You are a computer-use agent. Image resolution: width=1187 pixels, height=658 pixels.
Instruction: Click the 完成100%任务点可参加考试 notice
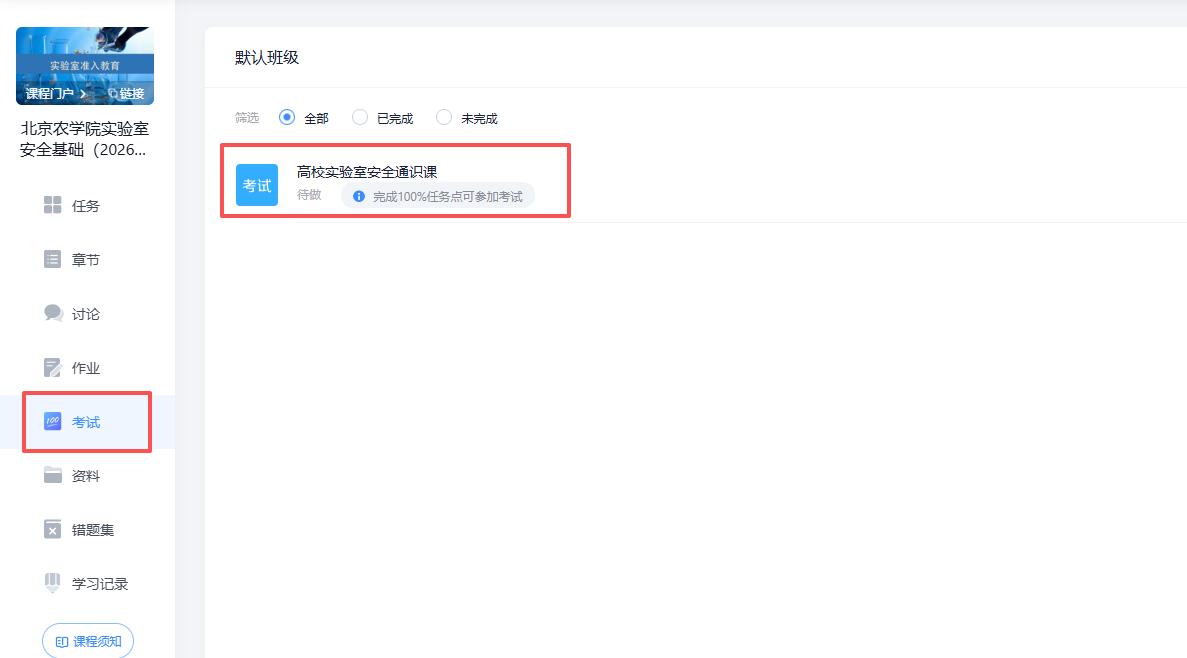click(x=438, y=196)
